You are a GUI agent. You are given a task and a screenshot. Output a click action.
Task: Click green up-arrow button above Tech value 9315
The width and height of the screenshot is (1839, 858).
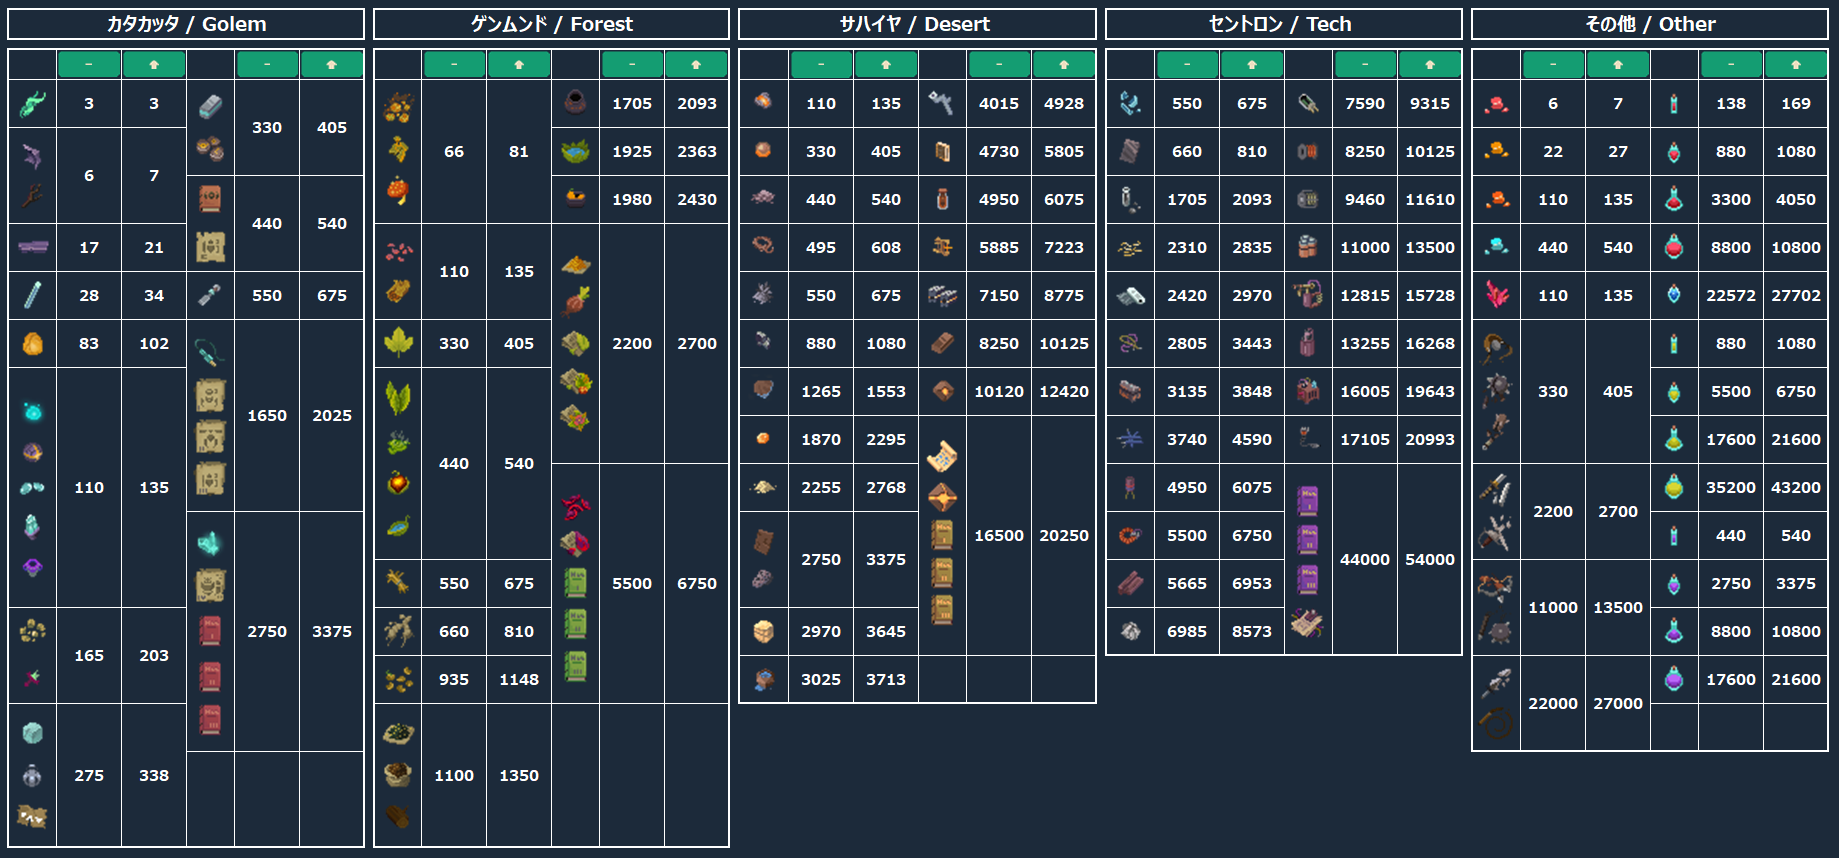point(1430,64)
